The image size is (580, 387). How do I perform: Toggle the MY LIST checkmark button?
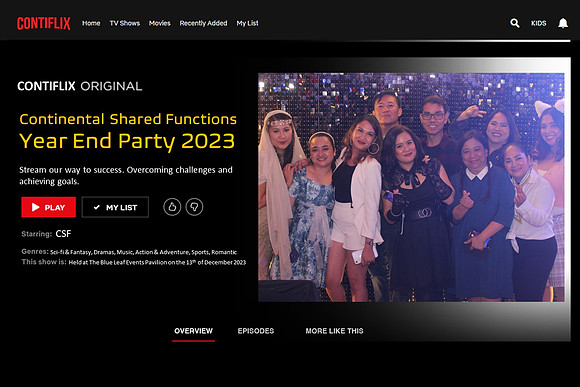[115, 207]
